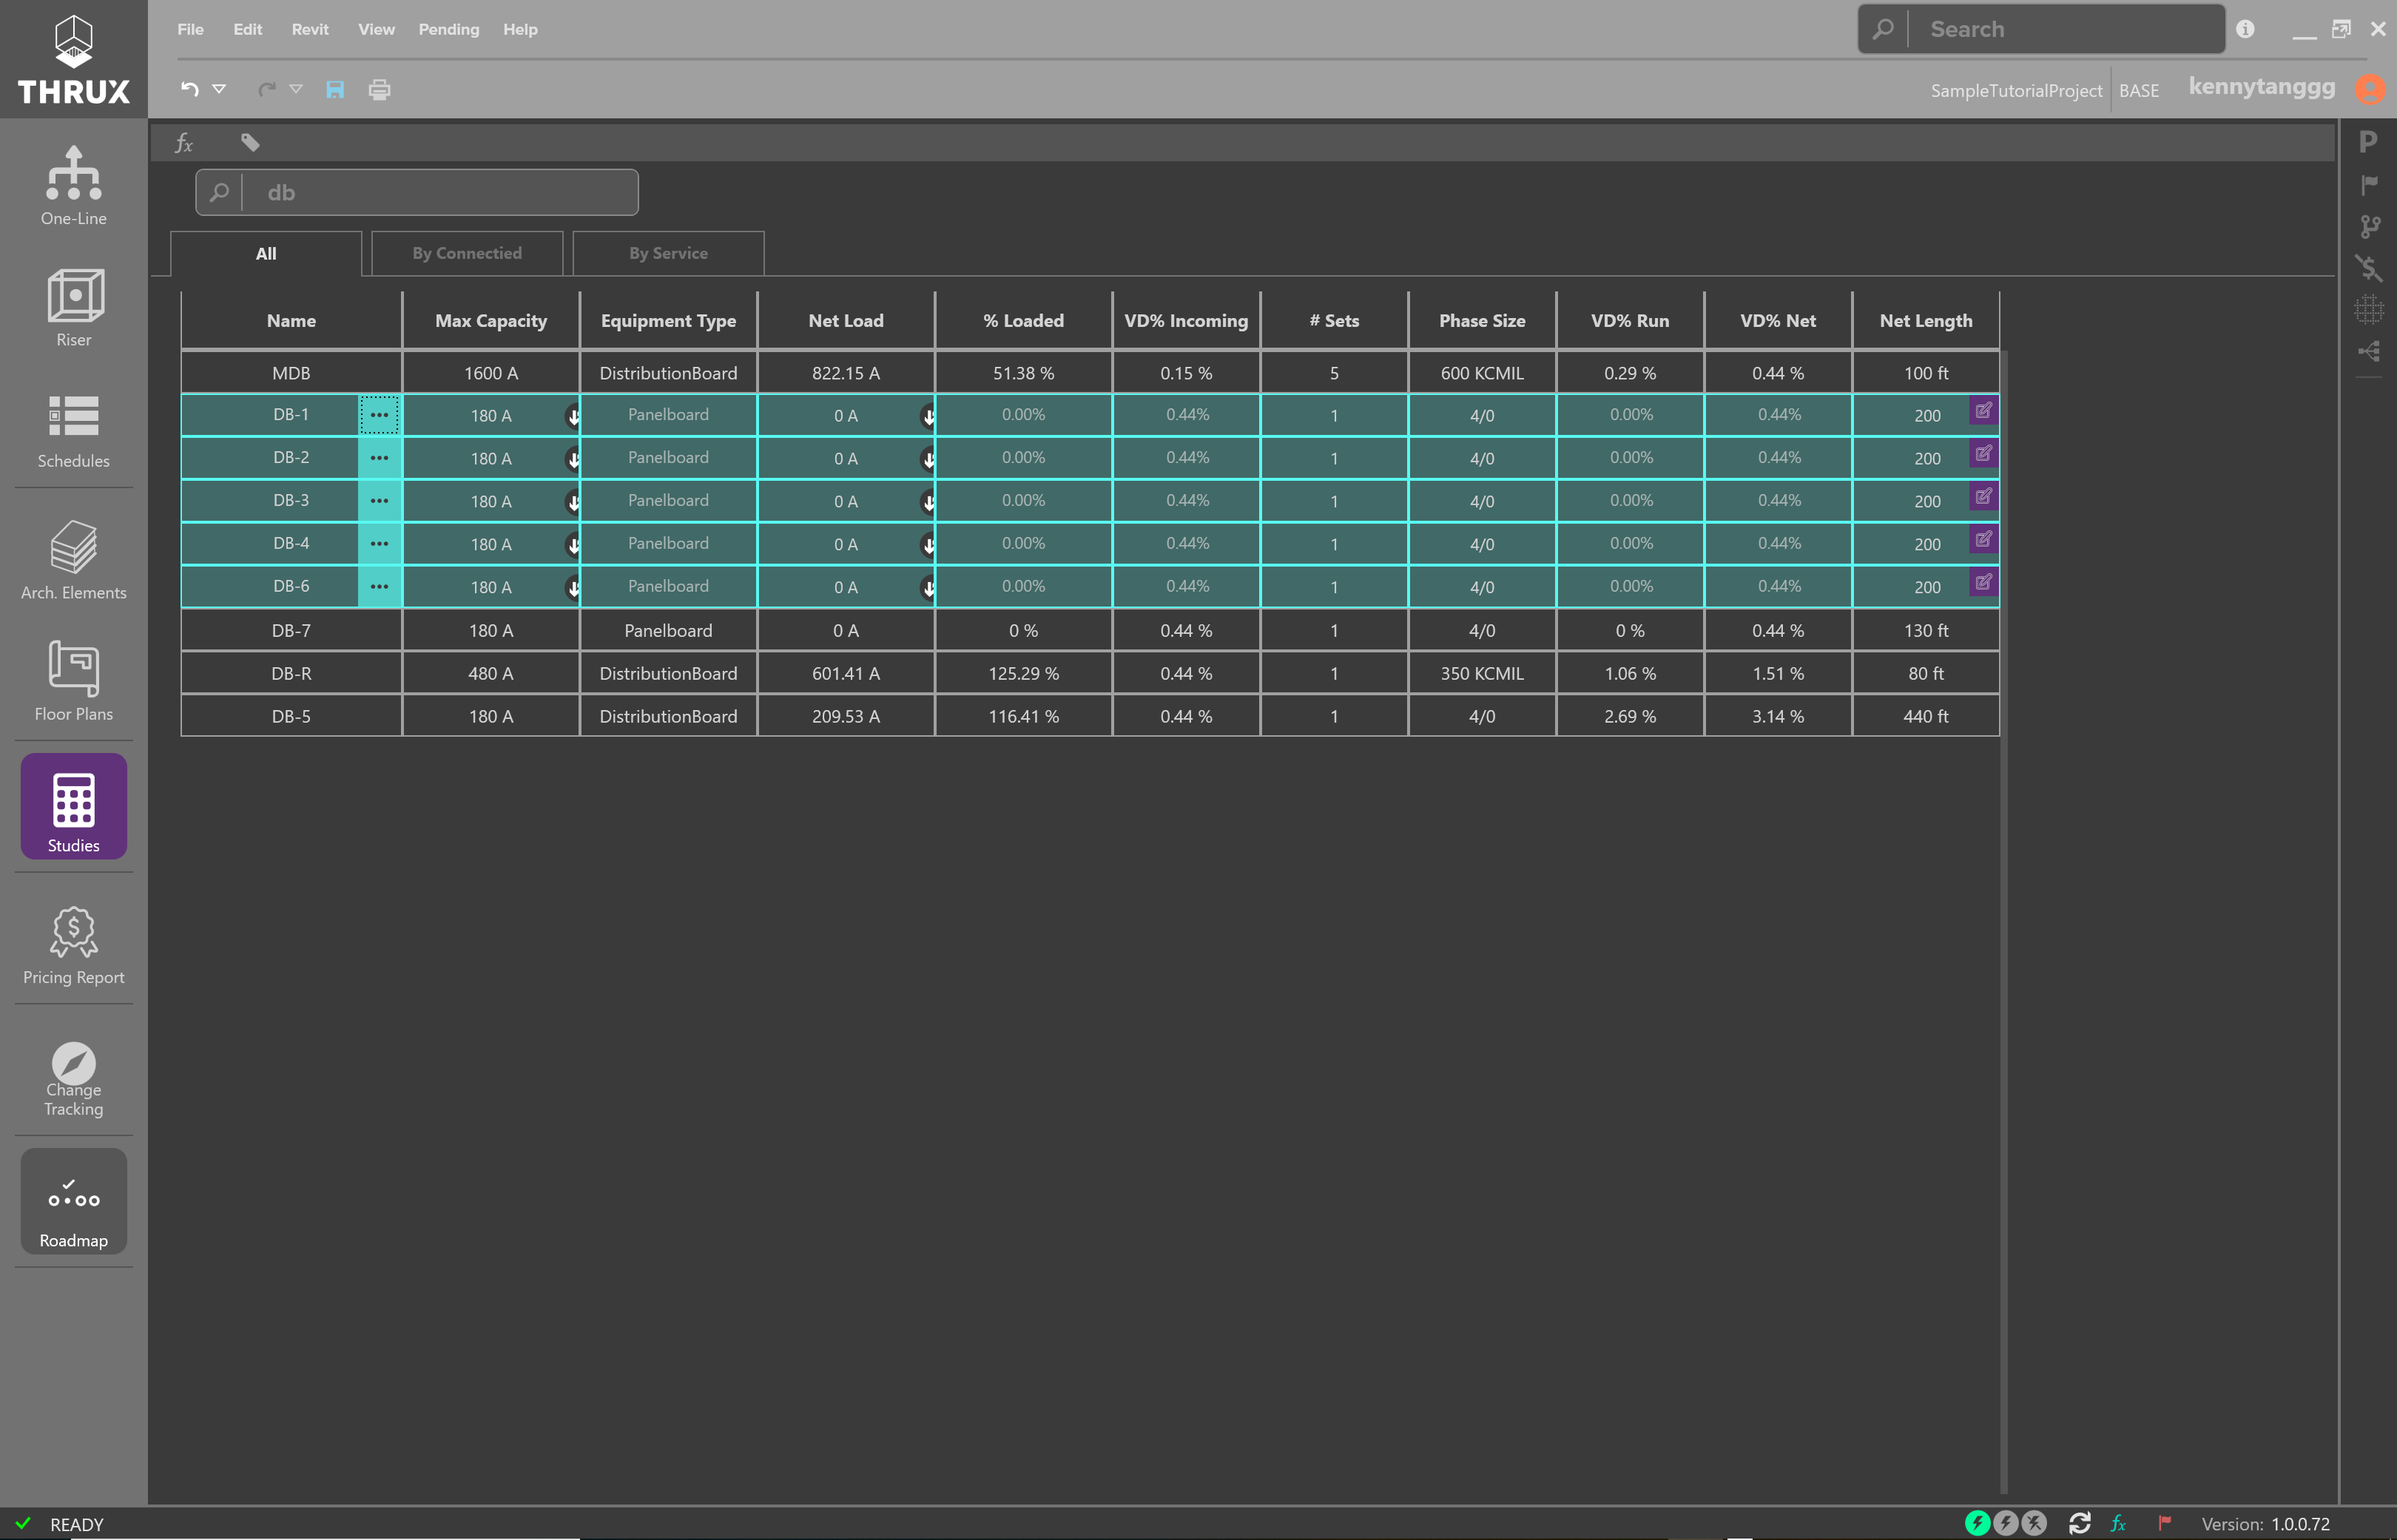Click the kennytanggg username
Viewport: 2397px width, 1540px height.
click(2262, 87)
